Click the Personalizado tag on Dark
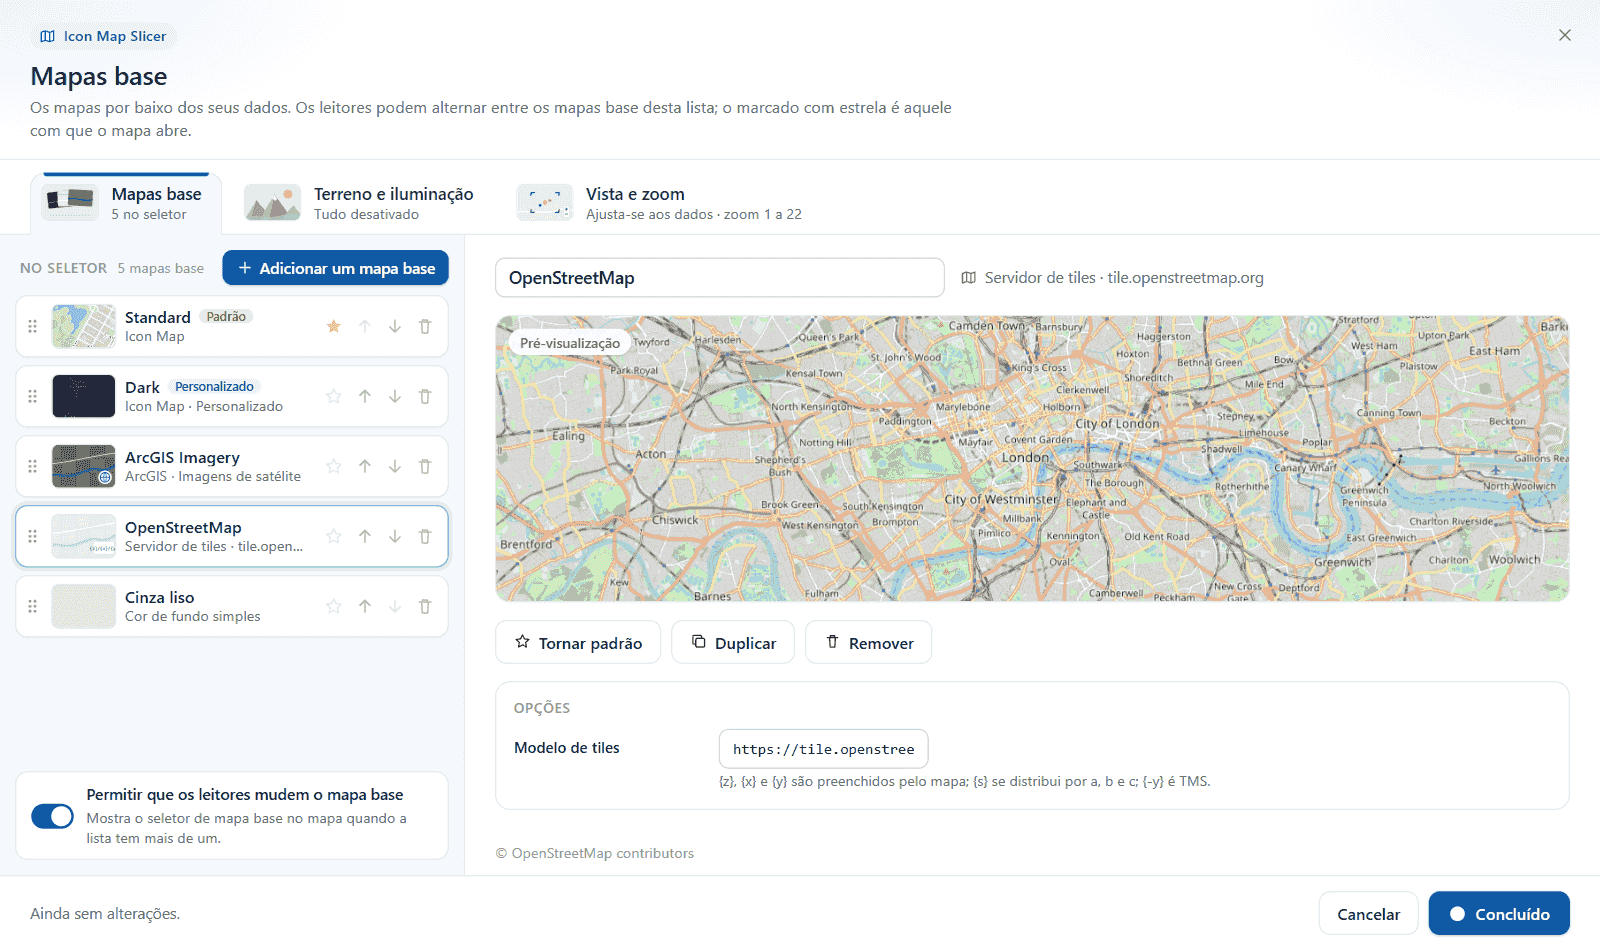The width and height of the screenshot is (1600, 950). point(214,386)
